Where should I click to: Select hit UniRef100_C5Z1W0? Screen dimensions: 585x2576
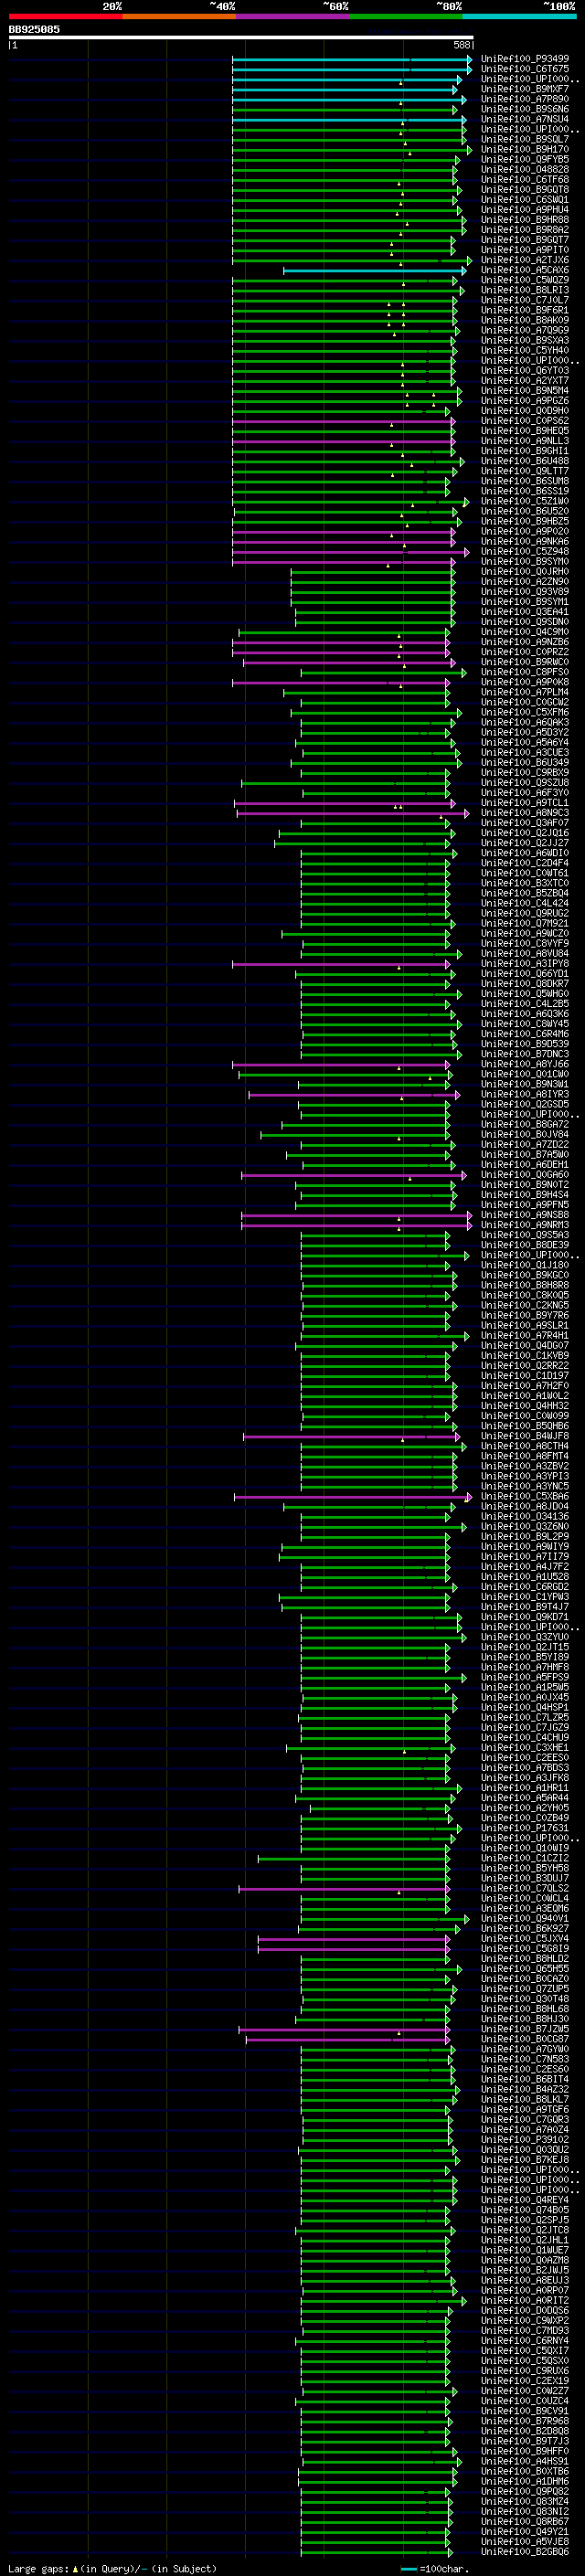pos(525,501)
